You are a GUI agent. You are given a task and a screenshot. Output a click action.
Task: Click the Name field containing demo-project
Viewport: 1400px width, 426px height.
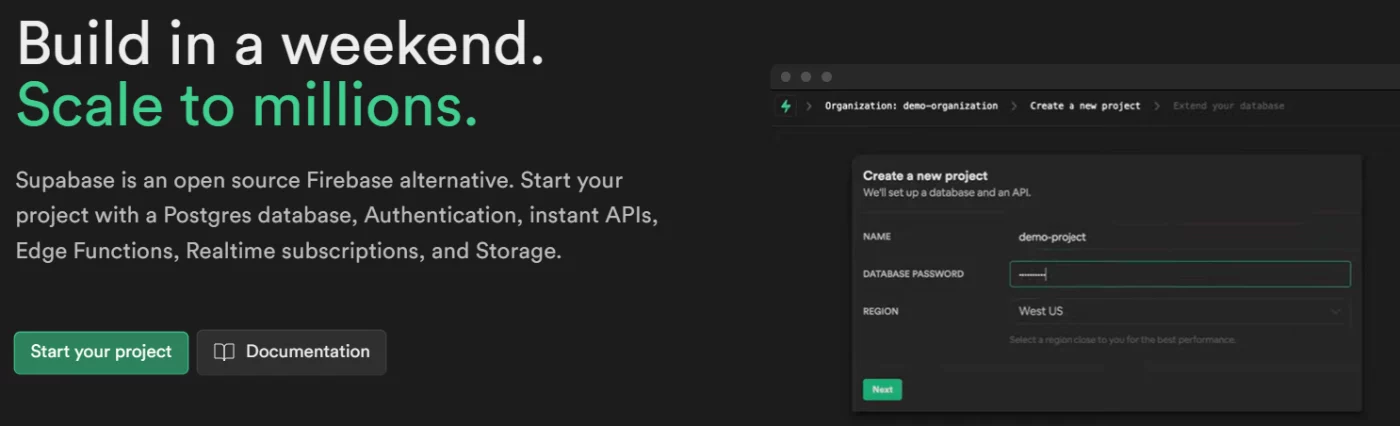tap(1180, 237)
